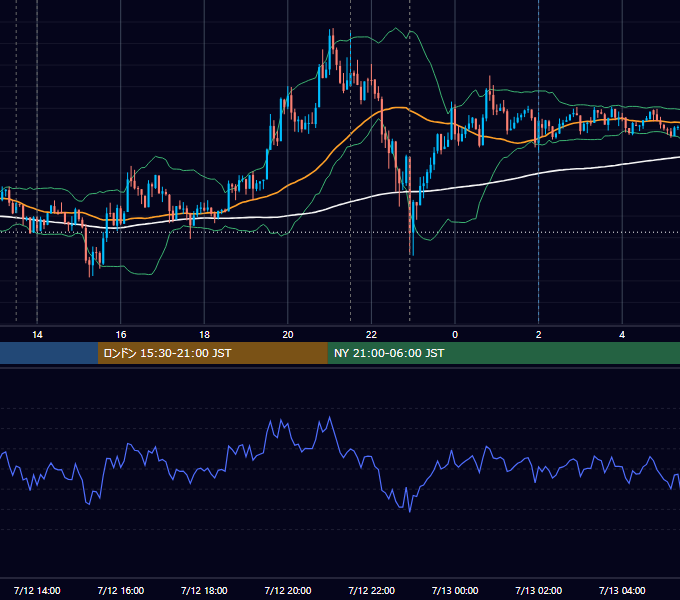Click hour label 20 on chart axis
680x600 pixels.
(x=288, y=335)
